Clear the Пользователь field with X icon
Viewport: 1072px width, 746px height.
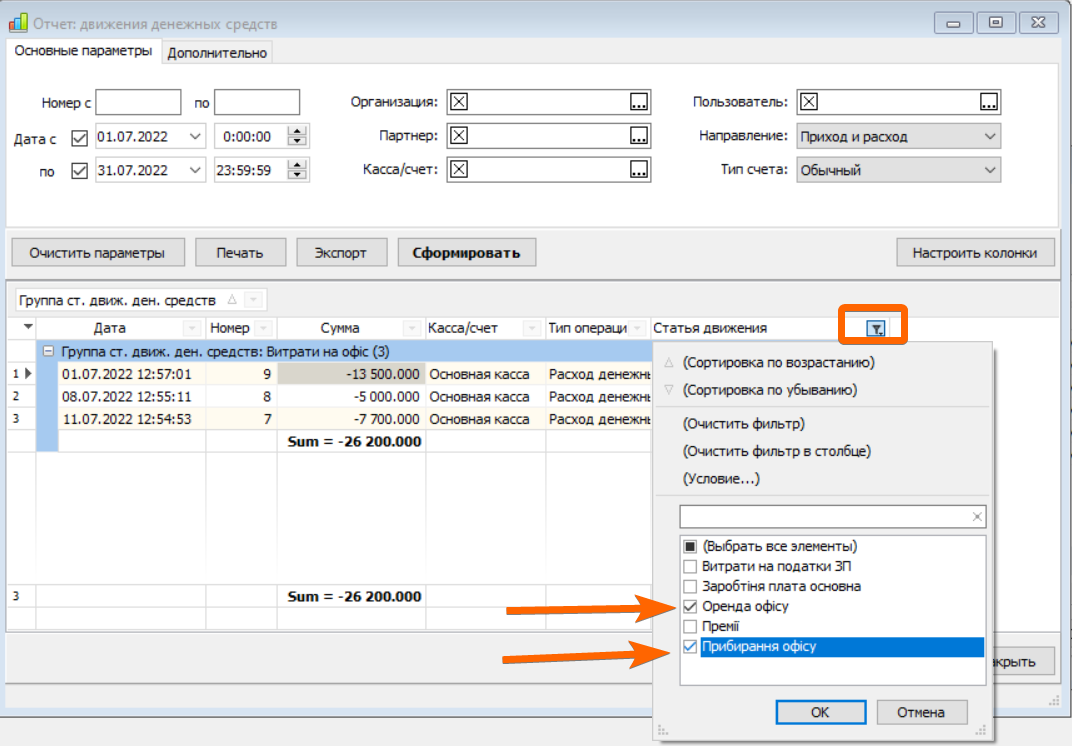tap(809, 102)
